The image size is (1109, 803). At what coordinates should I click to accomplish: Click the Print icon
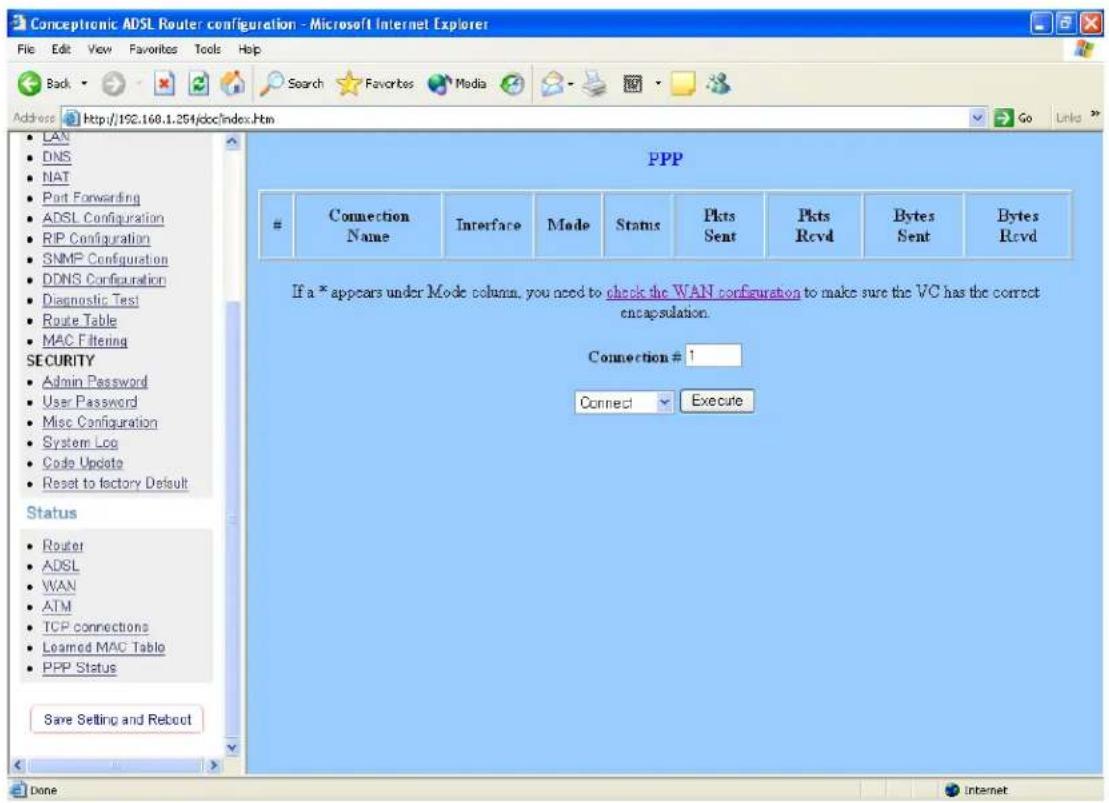[x=595, y=84]
